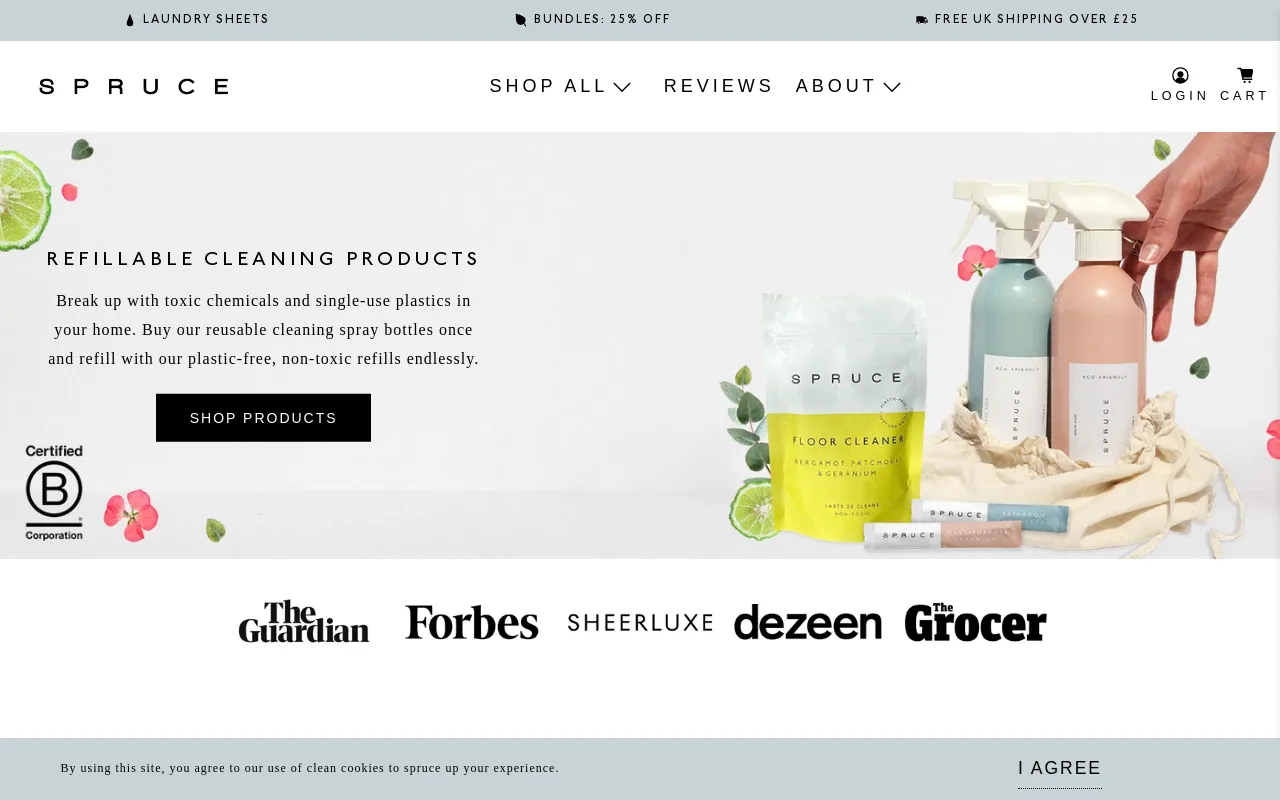
Task: Click the droplet icon beside Laundry Sheets
Action: point(130,20)
